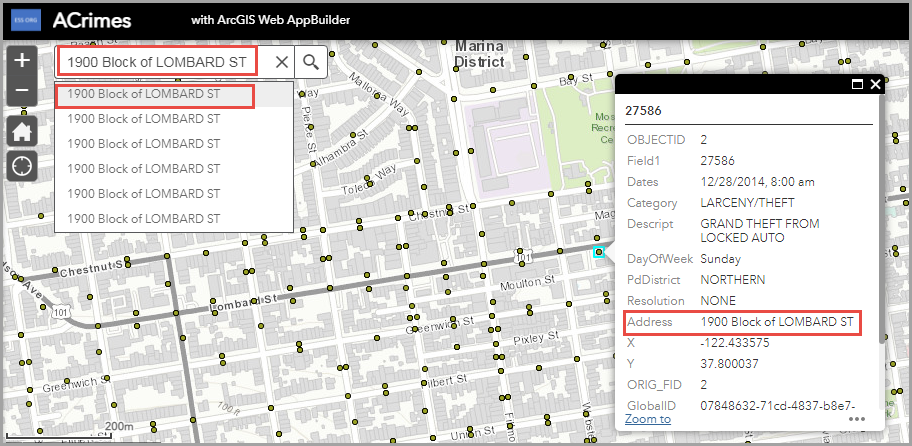This screenshot has height=446, width=912.
Task: Click the cyan-highlighted crime point on map
Action: [x=599, y=252]
